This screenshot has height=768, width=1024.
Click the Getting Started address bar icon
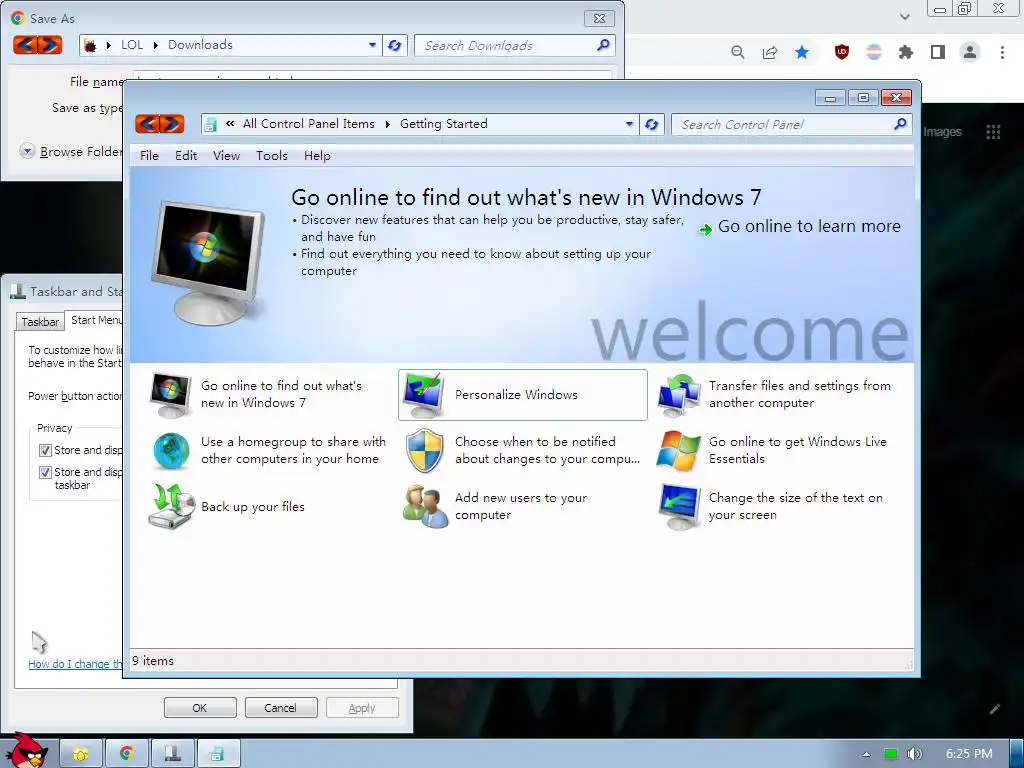pyautogui.click(x=210, y=124)
